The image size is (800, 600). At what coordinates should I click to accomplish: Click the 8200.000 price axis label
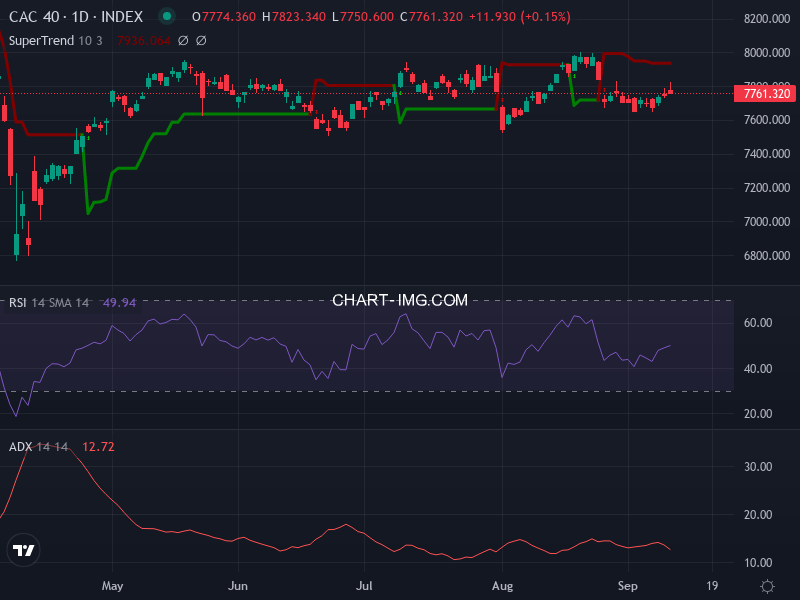[767, 19]
